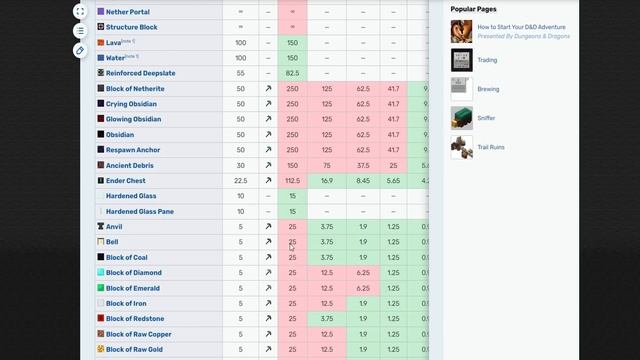Viewport: 640px width, 360px height.
Task: Click the pickaxe icon in Obsidian row
Action: click(x=268, y=134)
